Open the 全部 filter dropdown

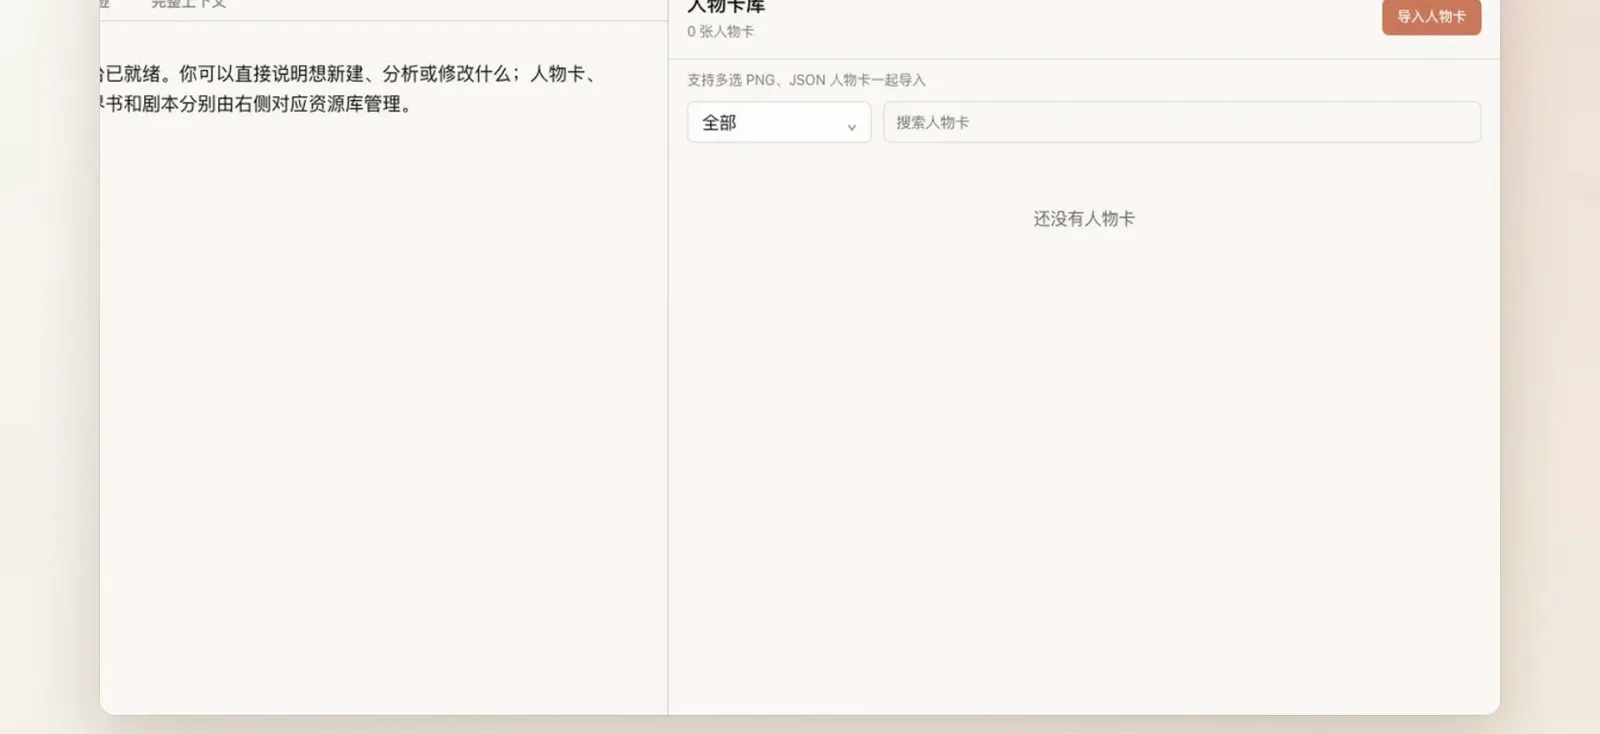point(779,122)
